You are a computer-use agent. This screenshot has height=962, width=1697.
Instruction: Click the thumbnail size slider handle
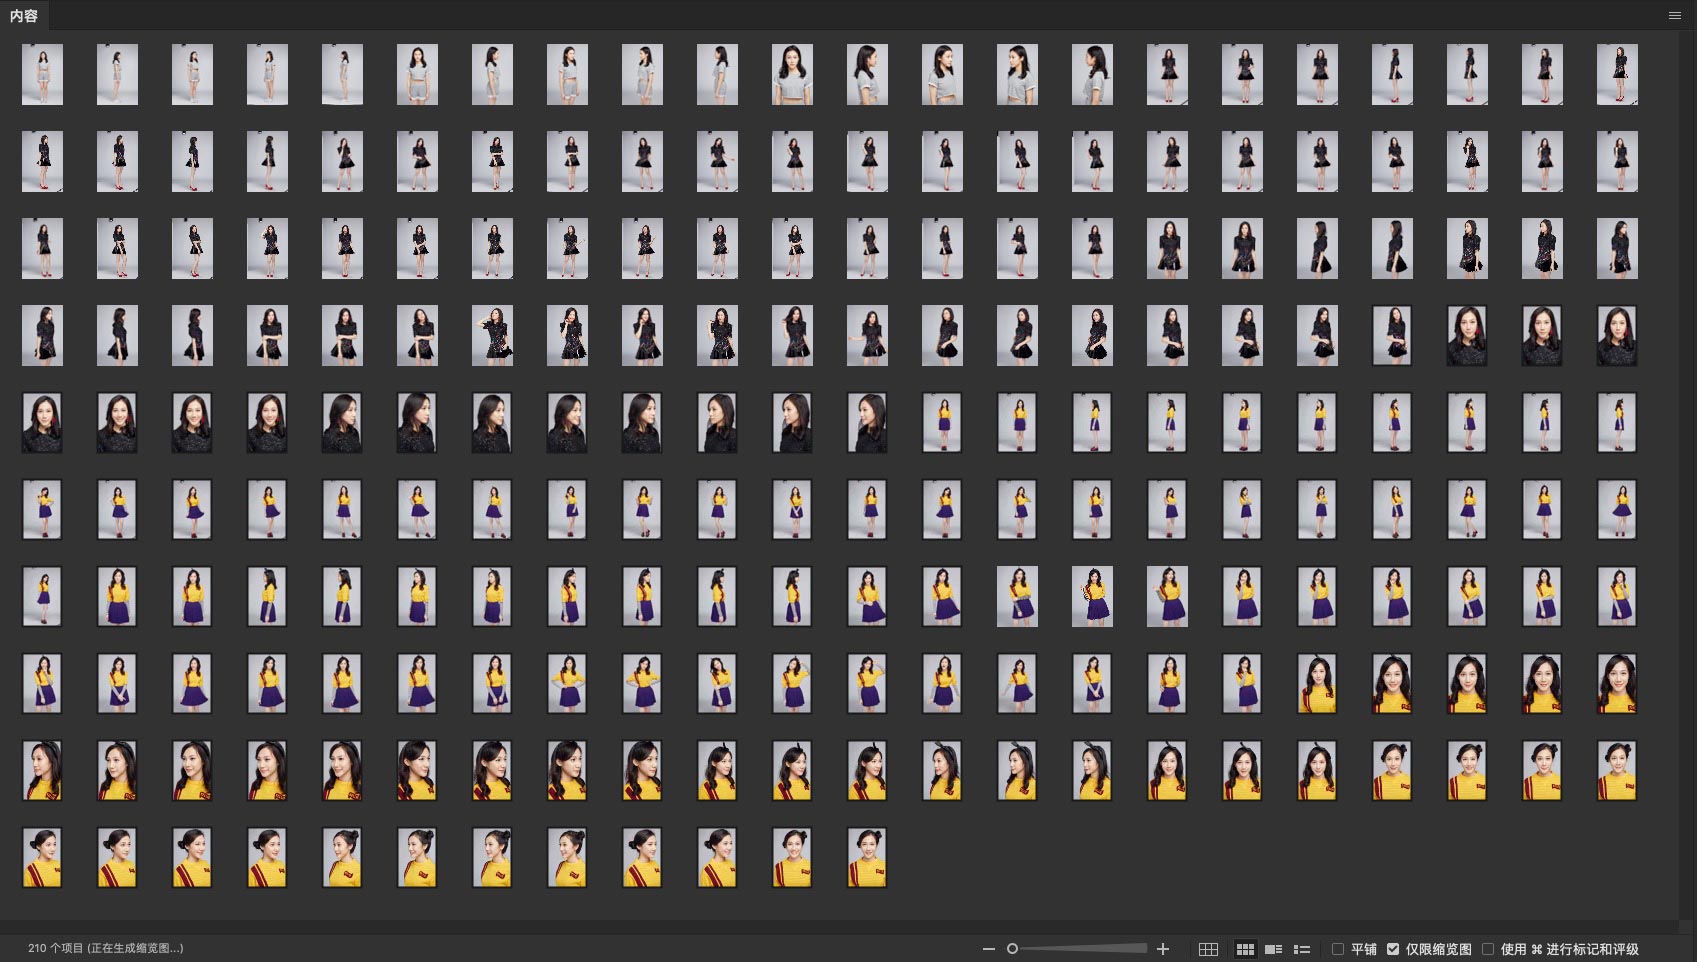coord(1012,949)
